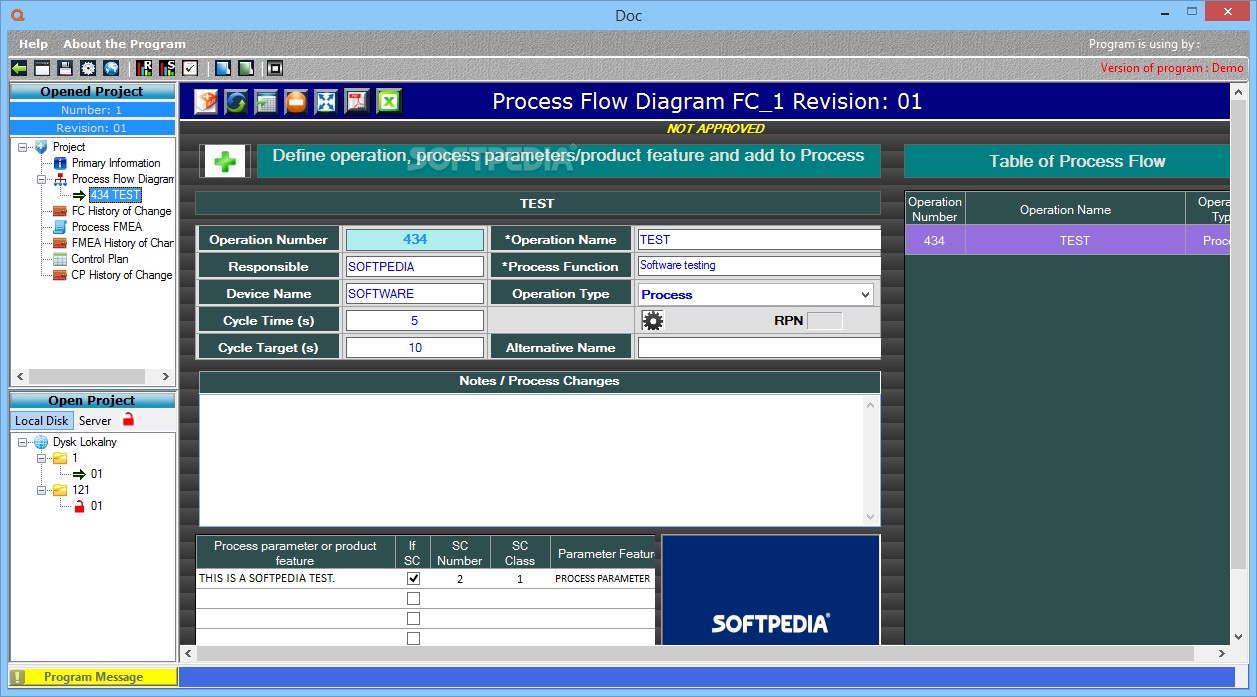Collapse the Dysk Lokalny tree node
1257x697 pixels.
23,442
